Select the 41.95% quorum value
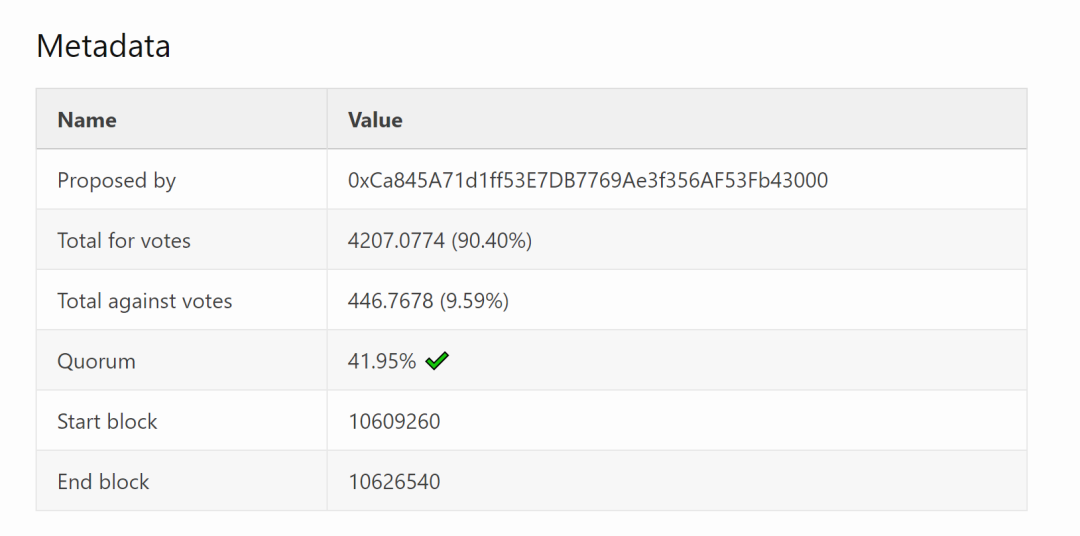The width and height of the screenshot is (1080, 536). coord(382,361)
